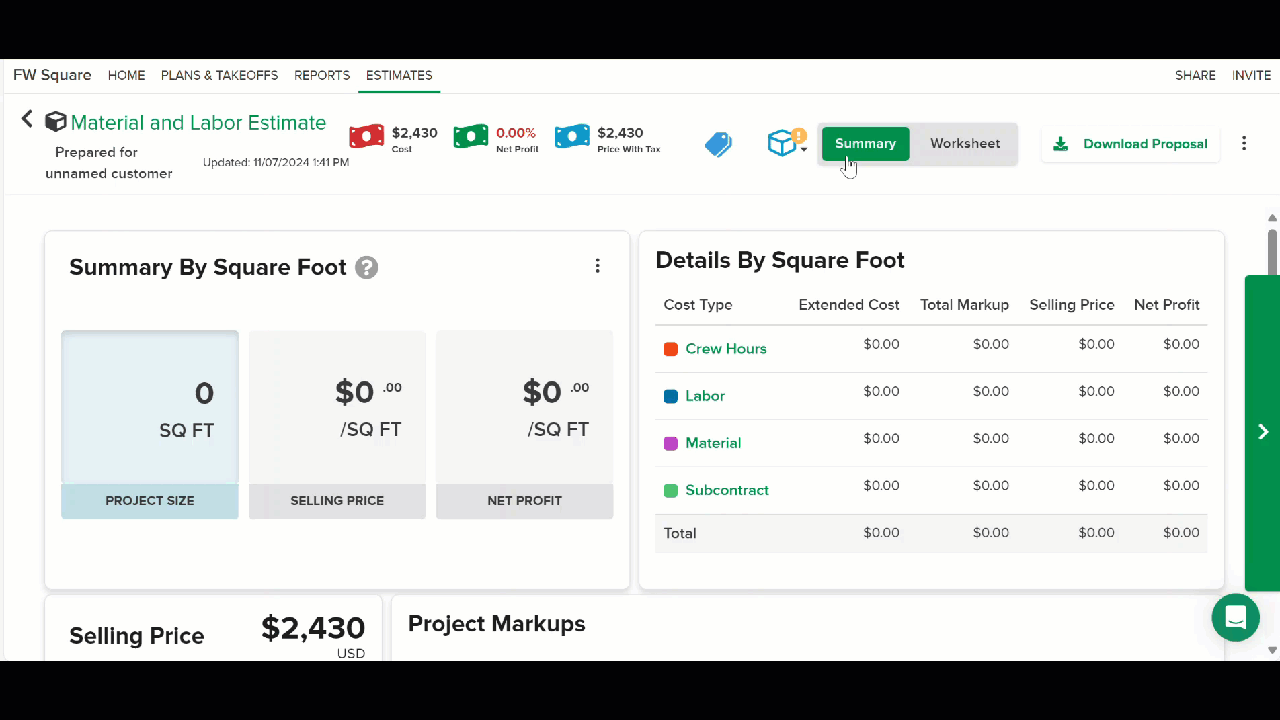1280x720 pixels.
Task: Open the HOME menu item
Action: pyautogui.click(x=127, y=75)
